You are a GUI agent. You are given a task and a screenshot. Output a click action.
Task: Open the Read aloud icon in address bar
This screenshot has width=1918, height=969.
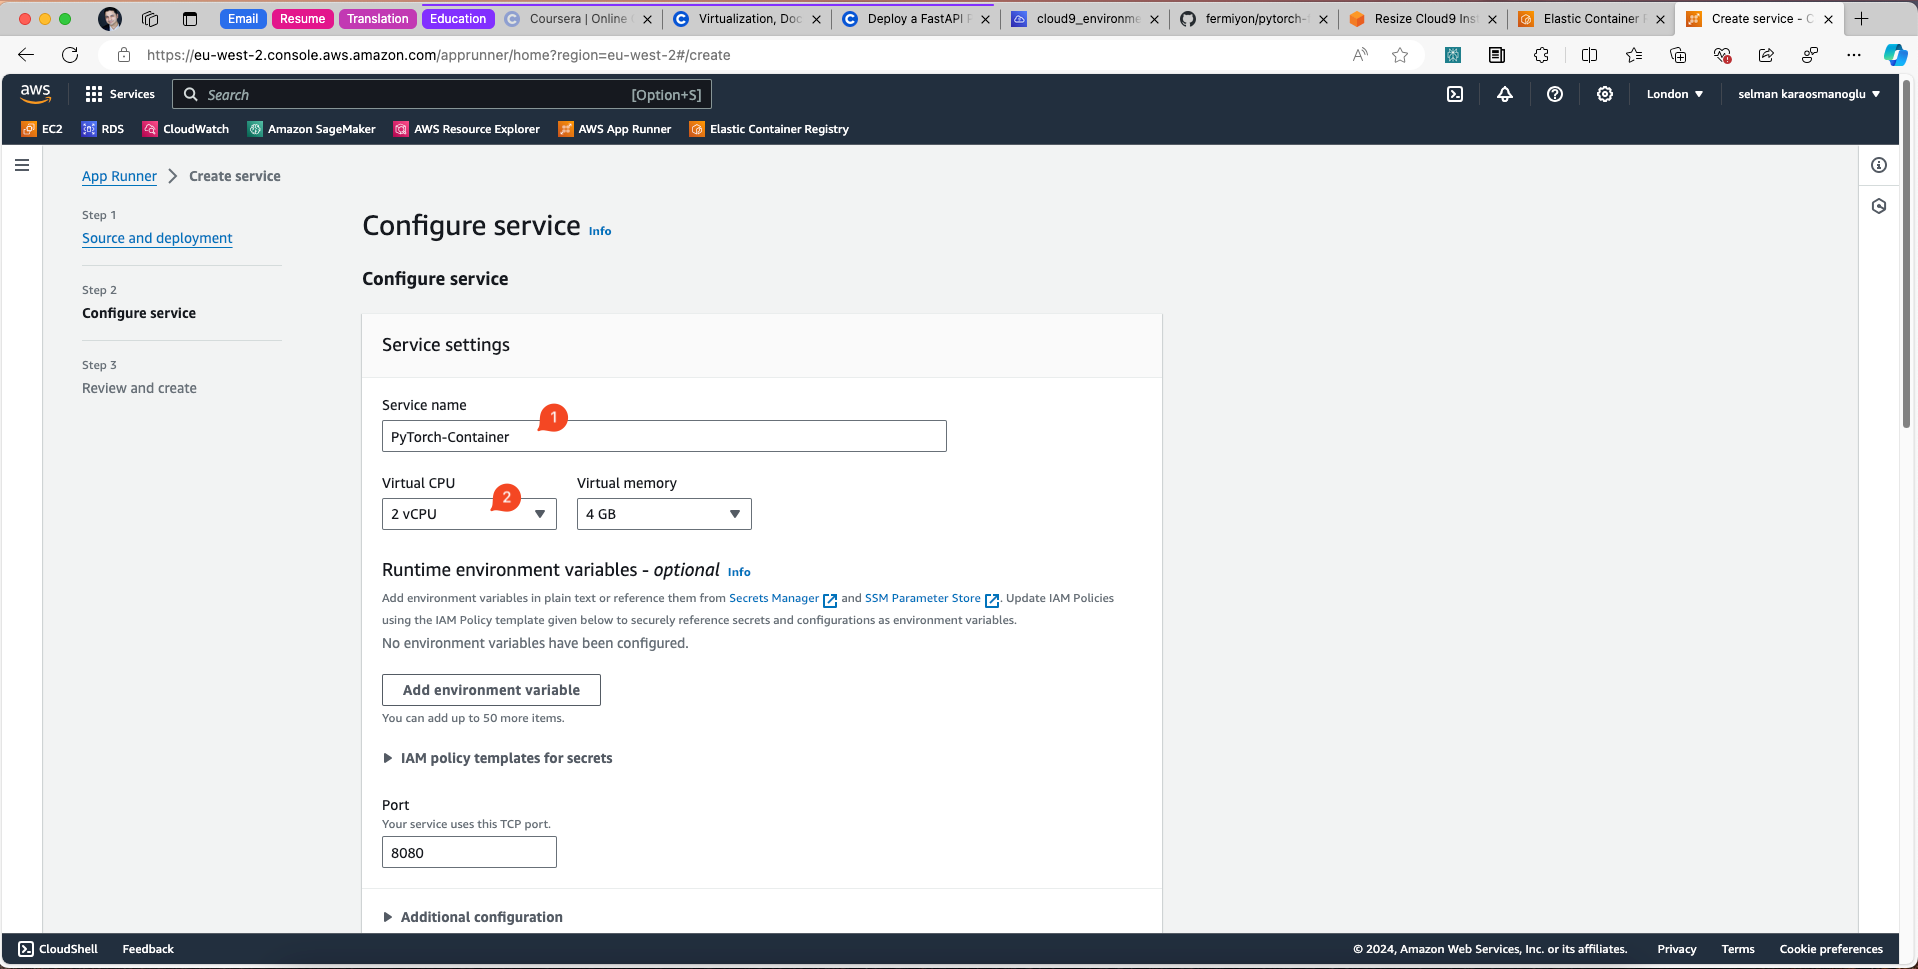(x=1360, y=55)
